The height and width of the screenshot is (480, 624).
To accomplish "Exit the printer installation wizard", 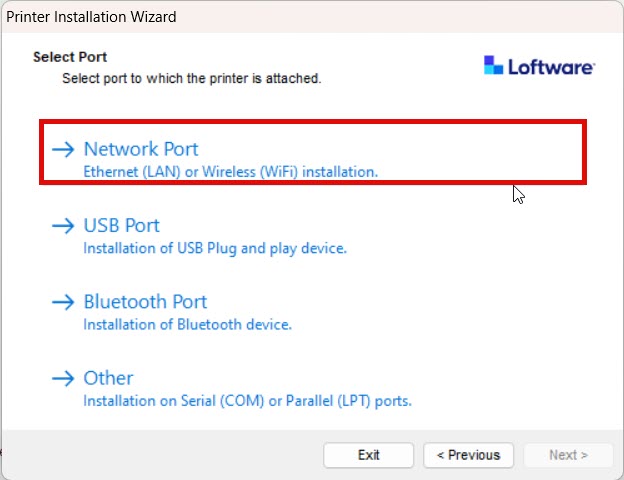I will pyautogui.click(x=369, y=455).
